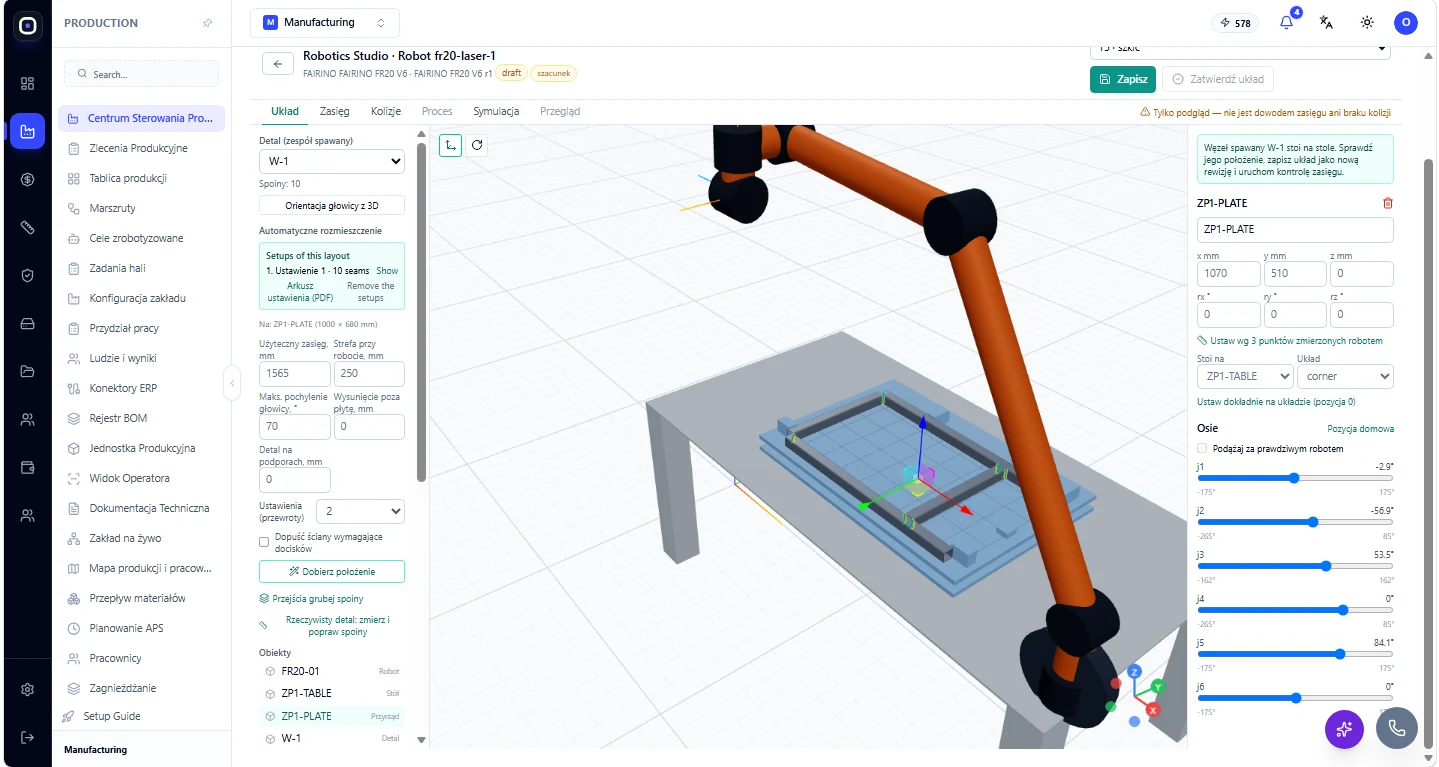Click the log out icon in left rail
This screenshot has height=767, width=1439.
tap(27, 737)
